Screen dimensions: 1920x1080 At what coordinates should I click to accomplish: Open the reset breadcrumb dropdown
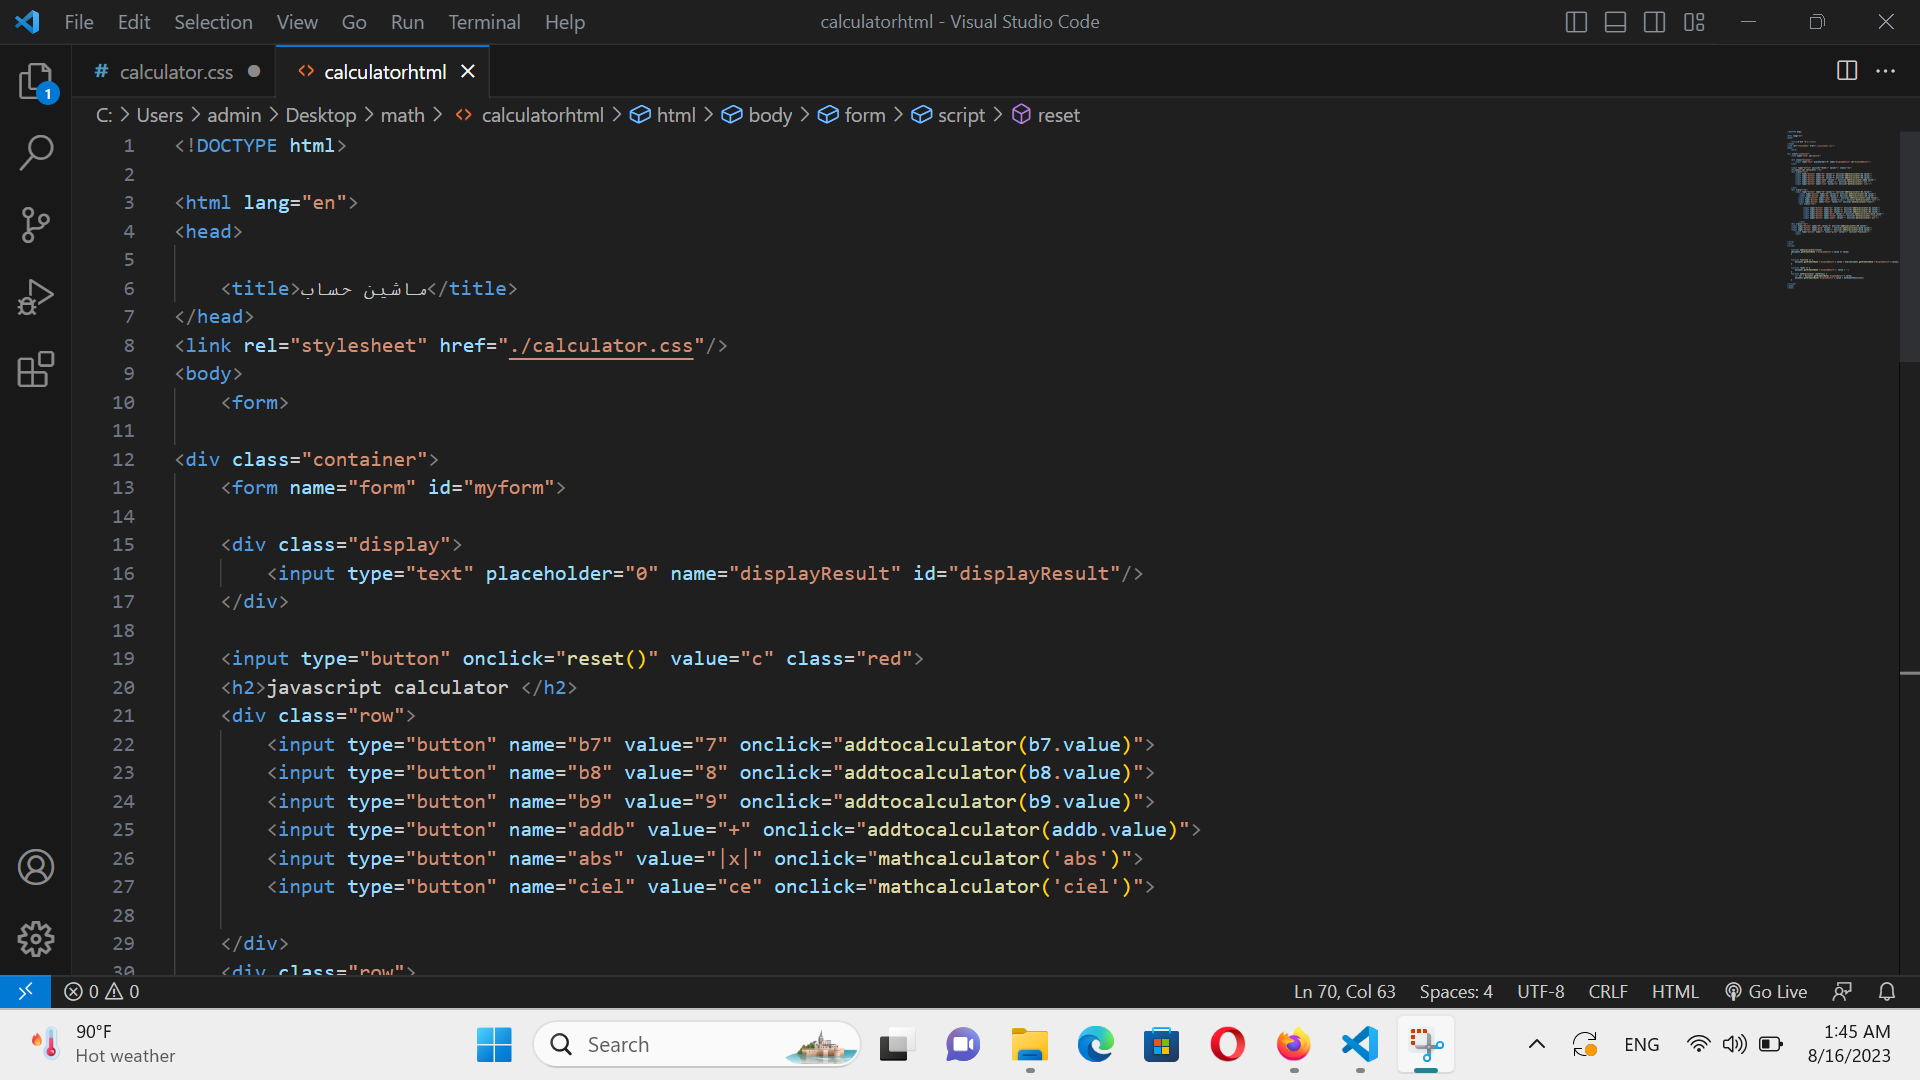click(1046, 115)
